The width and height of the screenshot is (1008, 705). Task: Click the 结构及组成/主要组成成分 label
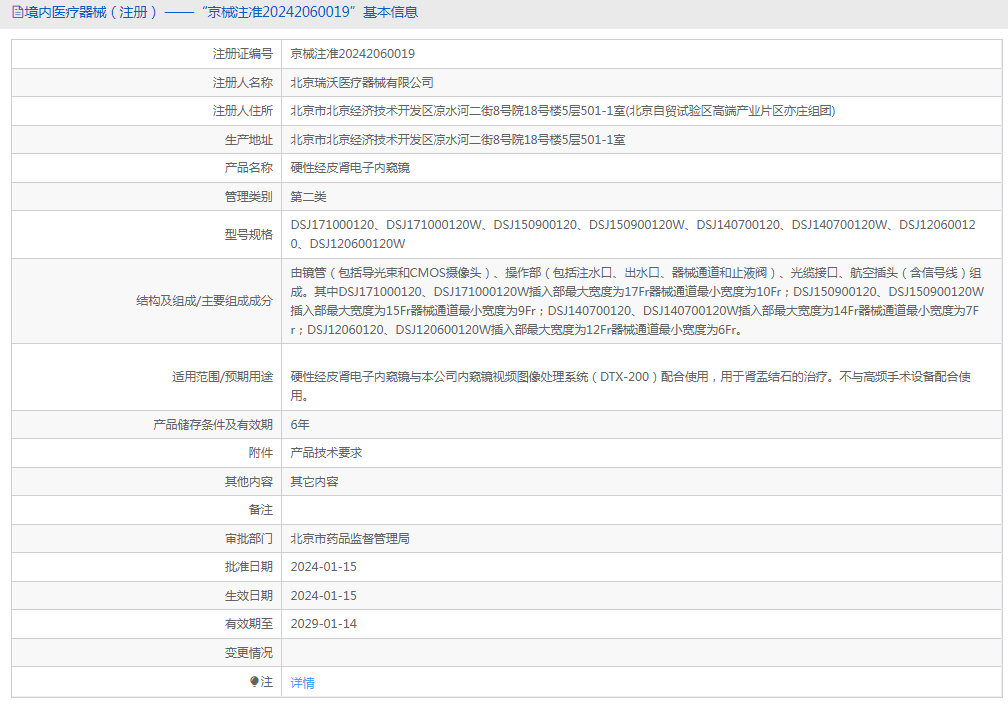click(204, 301)
